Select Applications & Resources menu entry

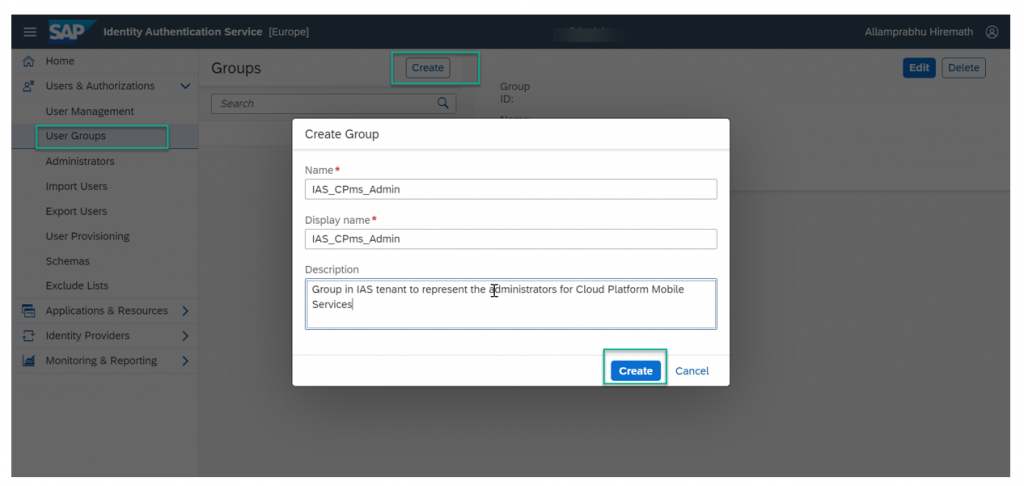(106, 311)
